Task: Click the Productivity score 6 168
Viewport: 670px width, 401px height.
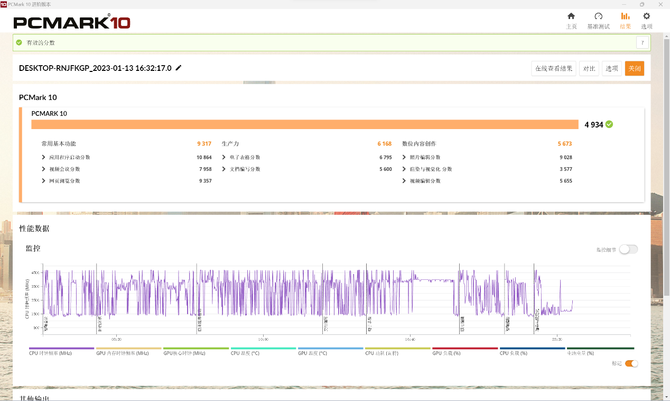Action: (x=384, y=144)
